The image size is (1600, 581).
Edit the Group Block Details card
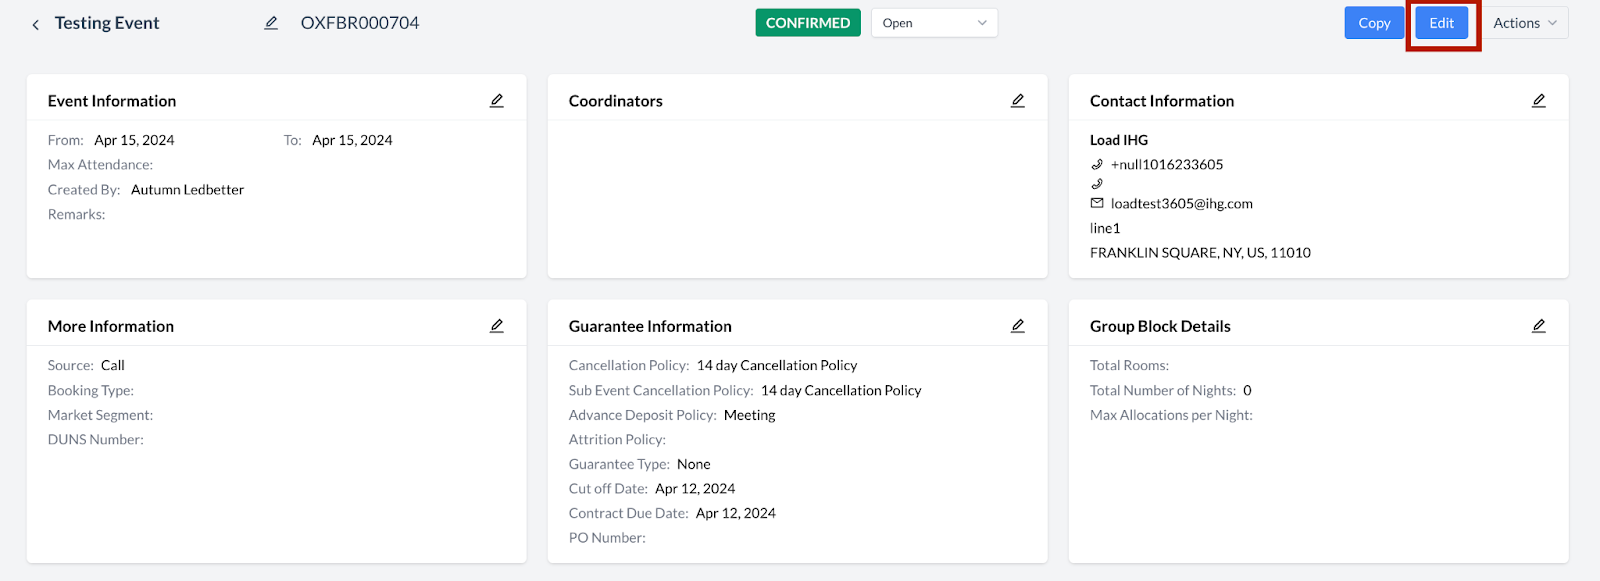tap(1539, 326)
